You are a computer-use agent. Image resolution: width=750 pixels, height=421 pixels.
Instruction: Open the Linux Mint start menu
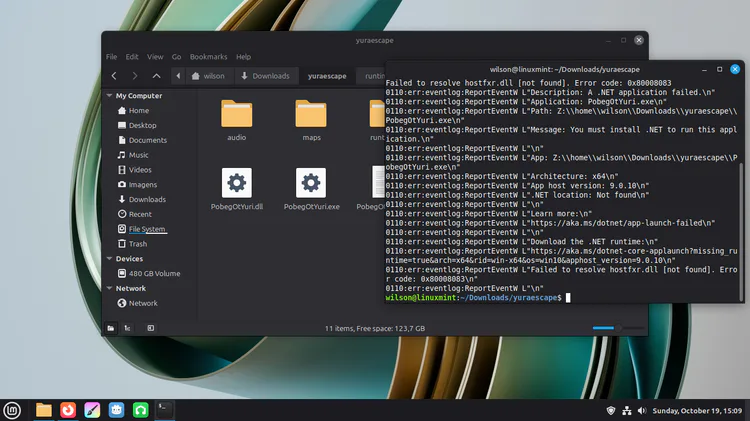[12, 410]
